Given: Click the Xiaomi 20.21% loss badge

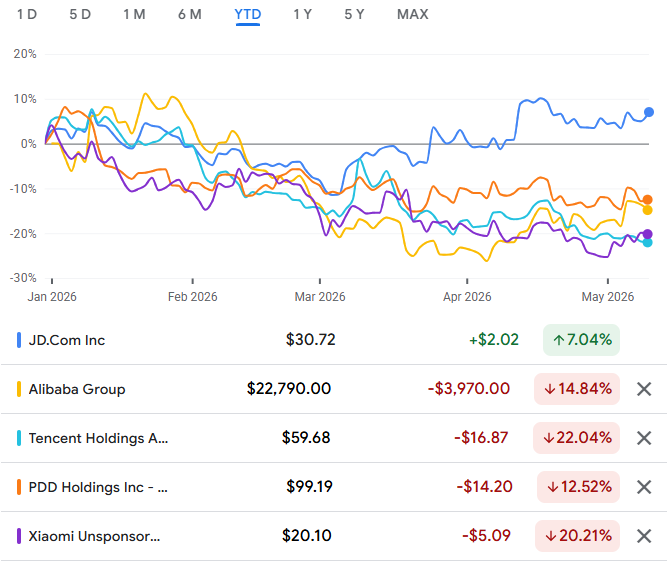Looking at the screenshot, I should [x=578, y=536].
